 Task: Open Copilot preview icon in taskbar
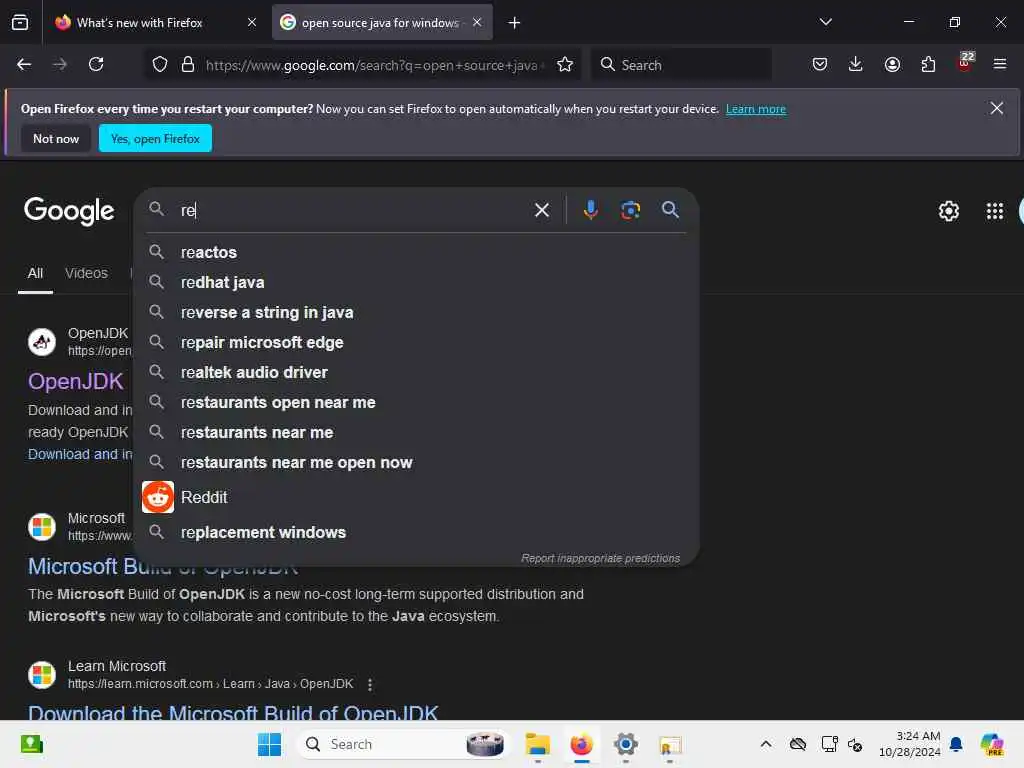991,744
